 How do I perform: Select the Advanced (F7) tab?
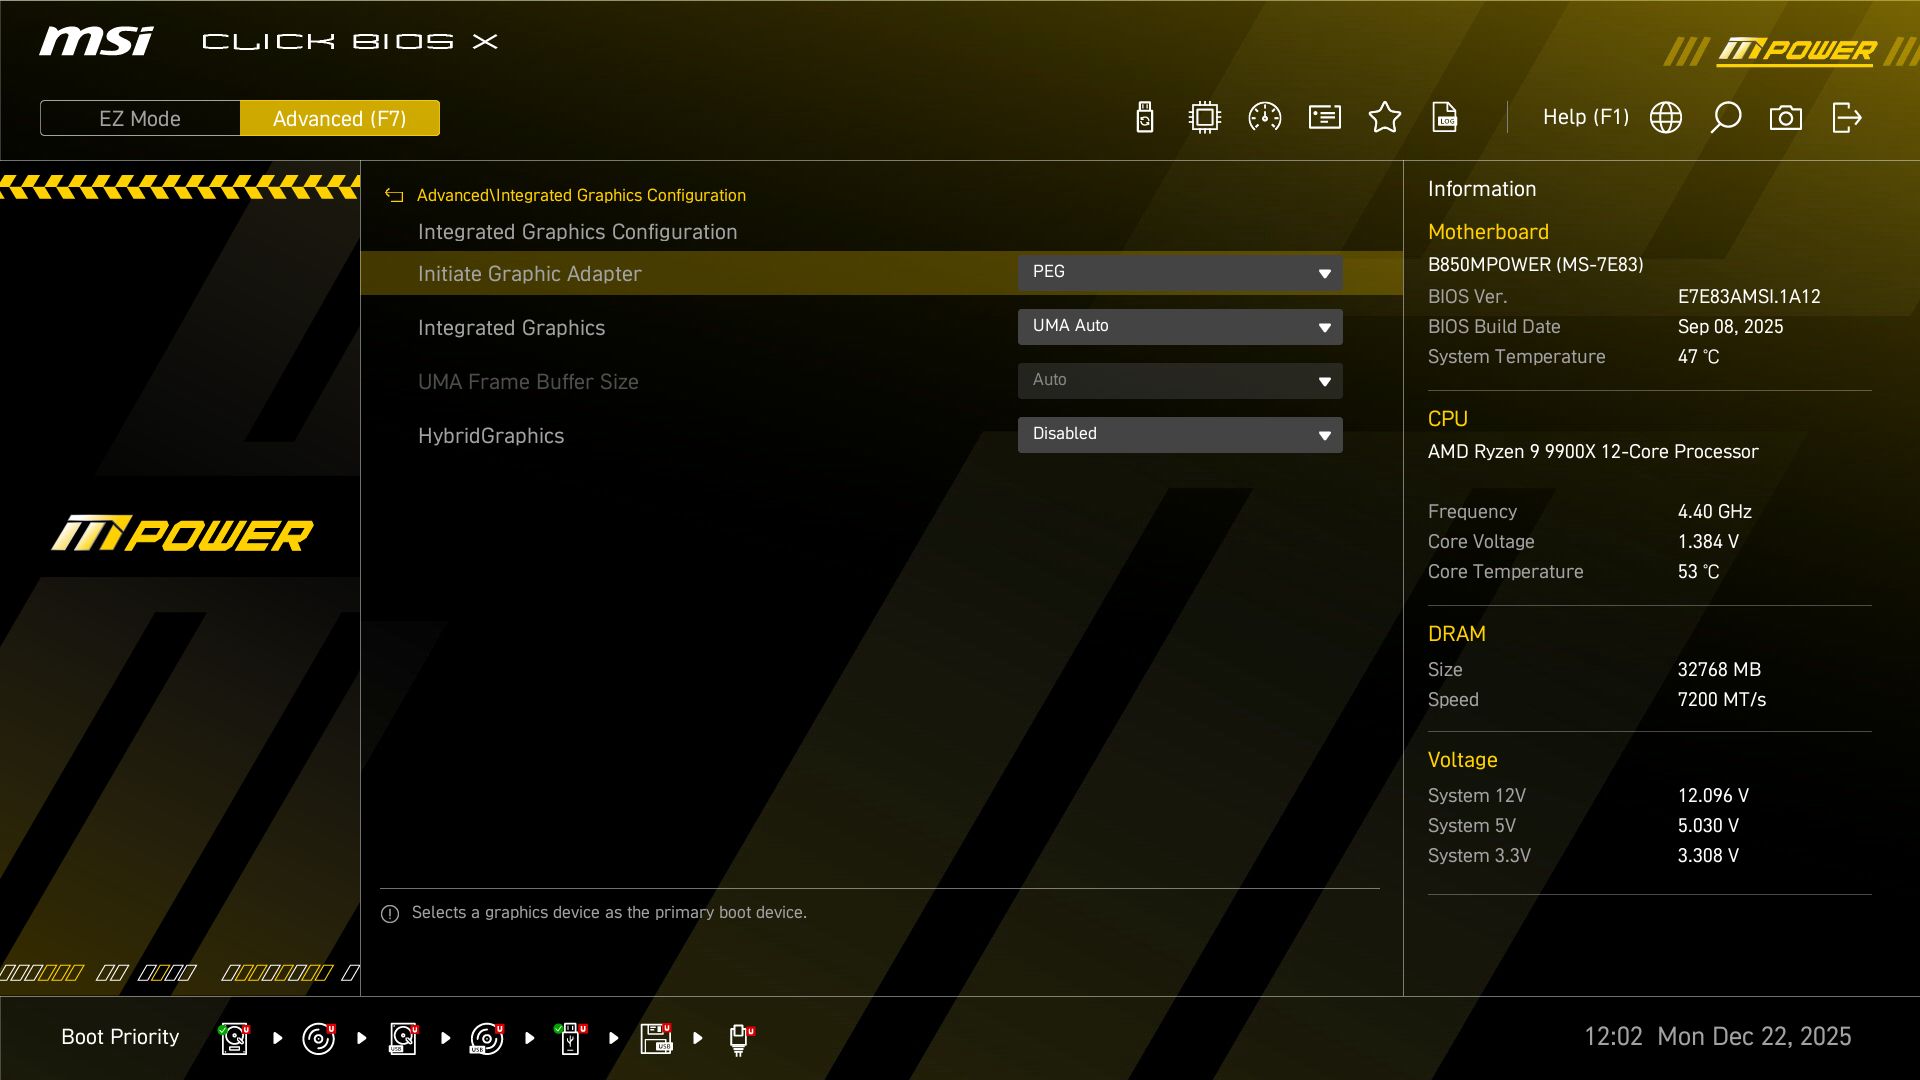340,117
